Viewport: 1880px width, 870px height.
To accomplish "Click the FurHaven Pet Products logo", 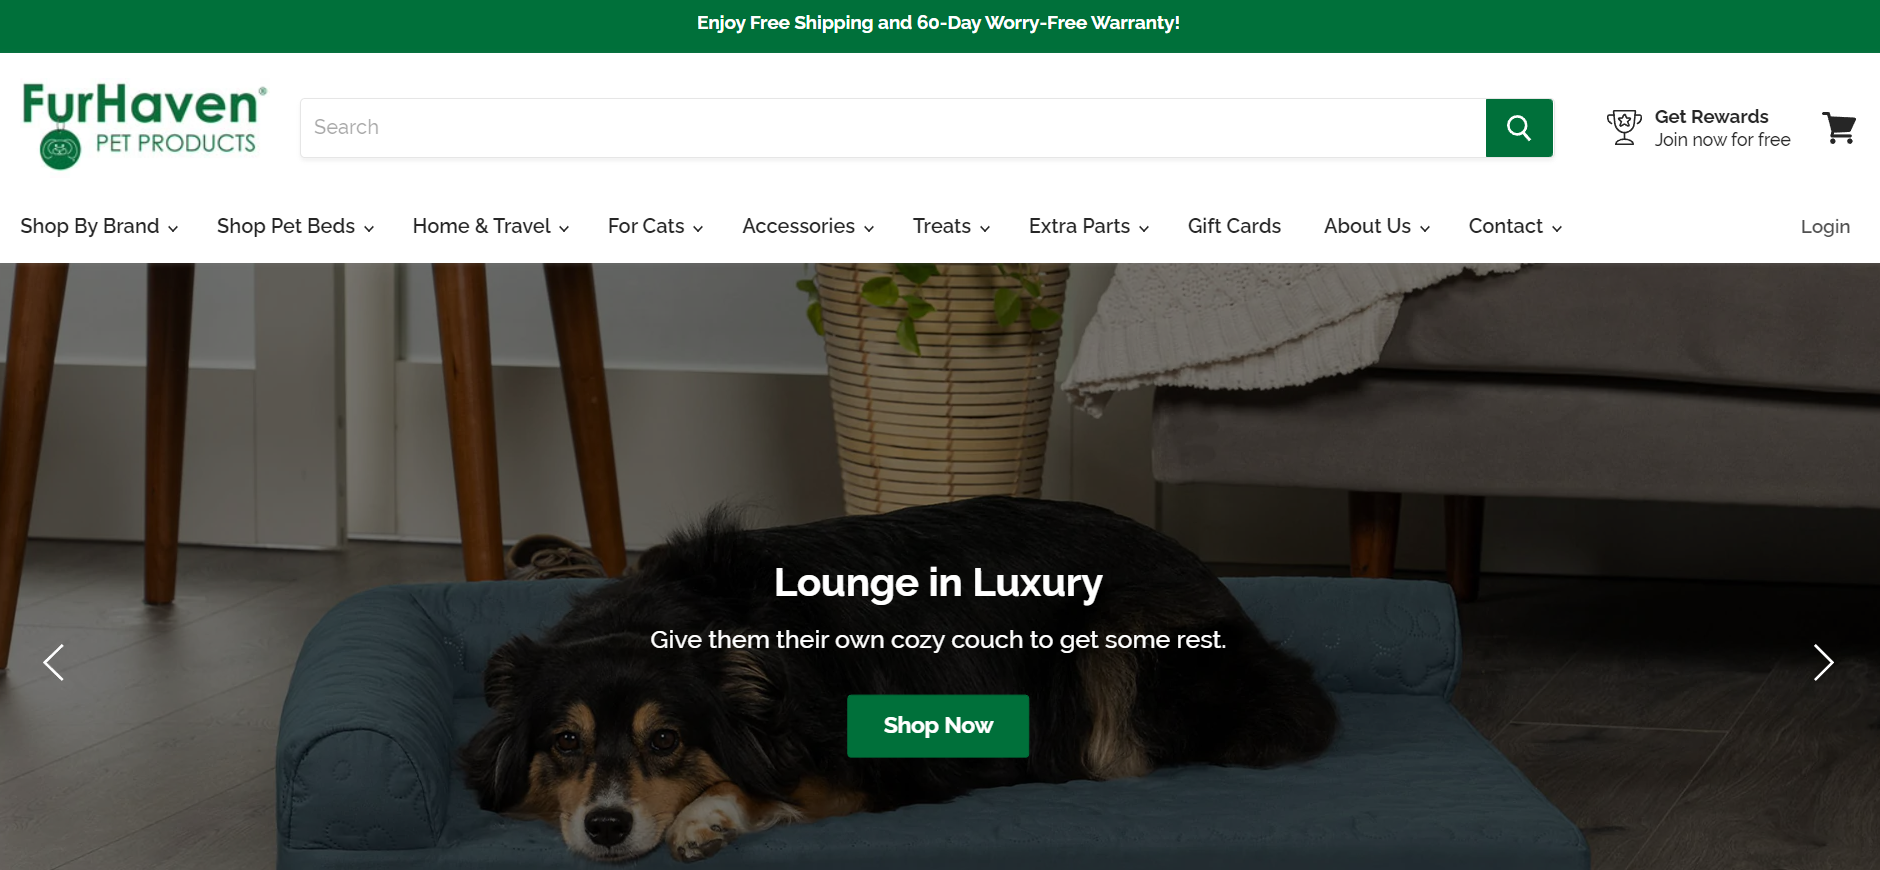I will [x=144, y=126].
